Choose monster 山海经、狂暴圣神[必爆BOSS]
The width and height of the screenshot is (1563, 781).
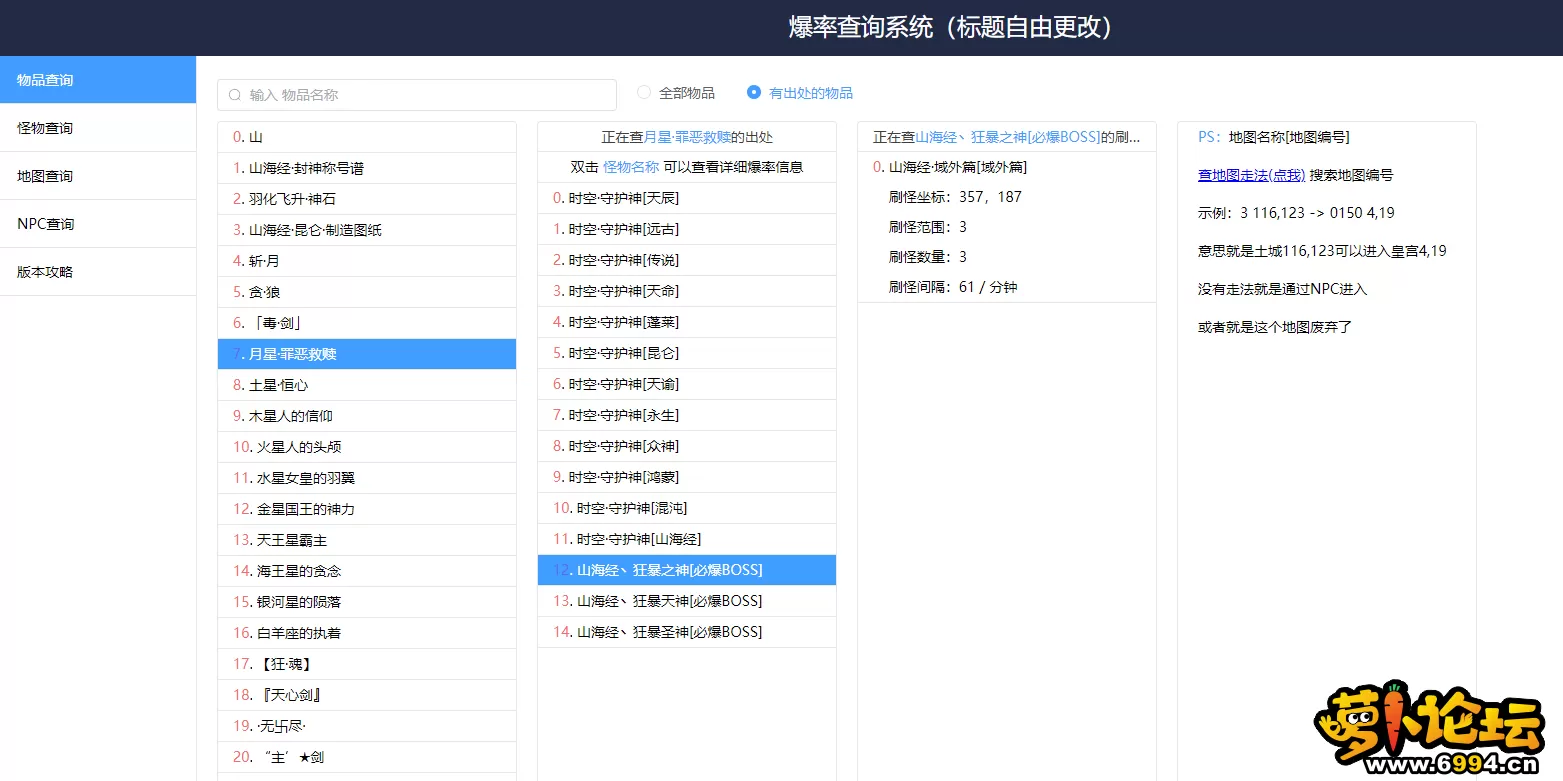pyautogui.click(x=687, y=632)
